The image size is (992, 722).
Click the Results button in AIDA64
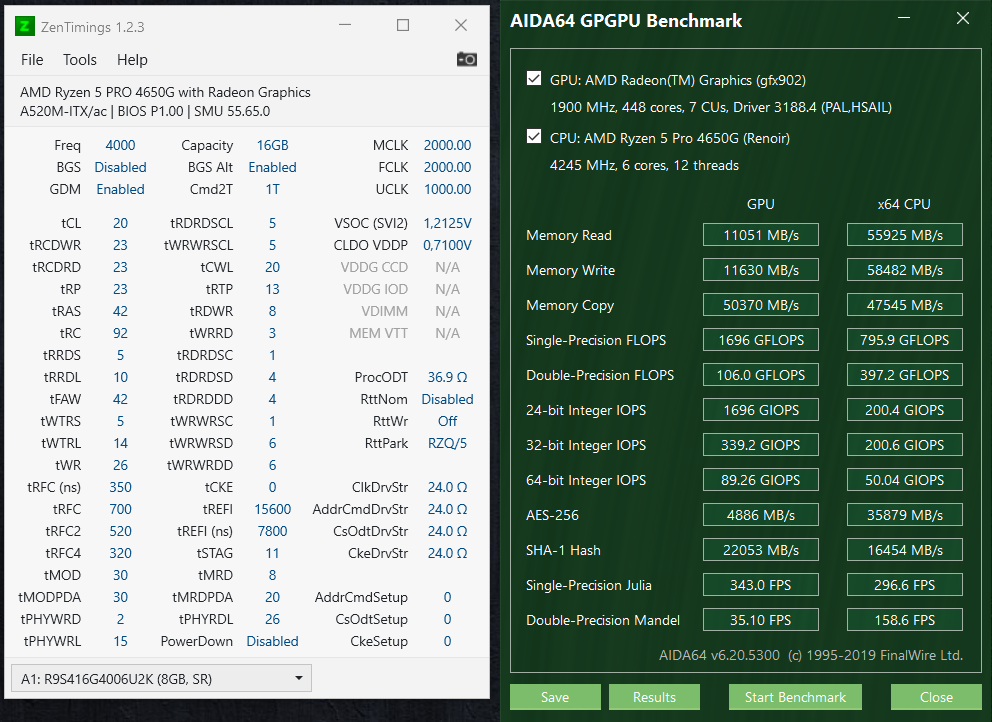tap(654, 697)
